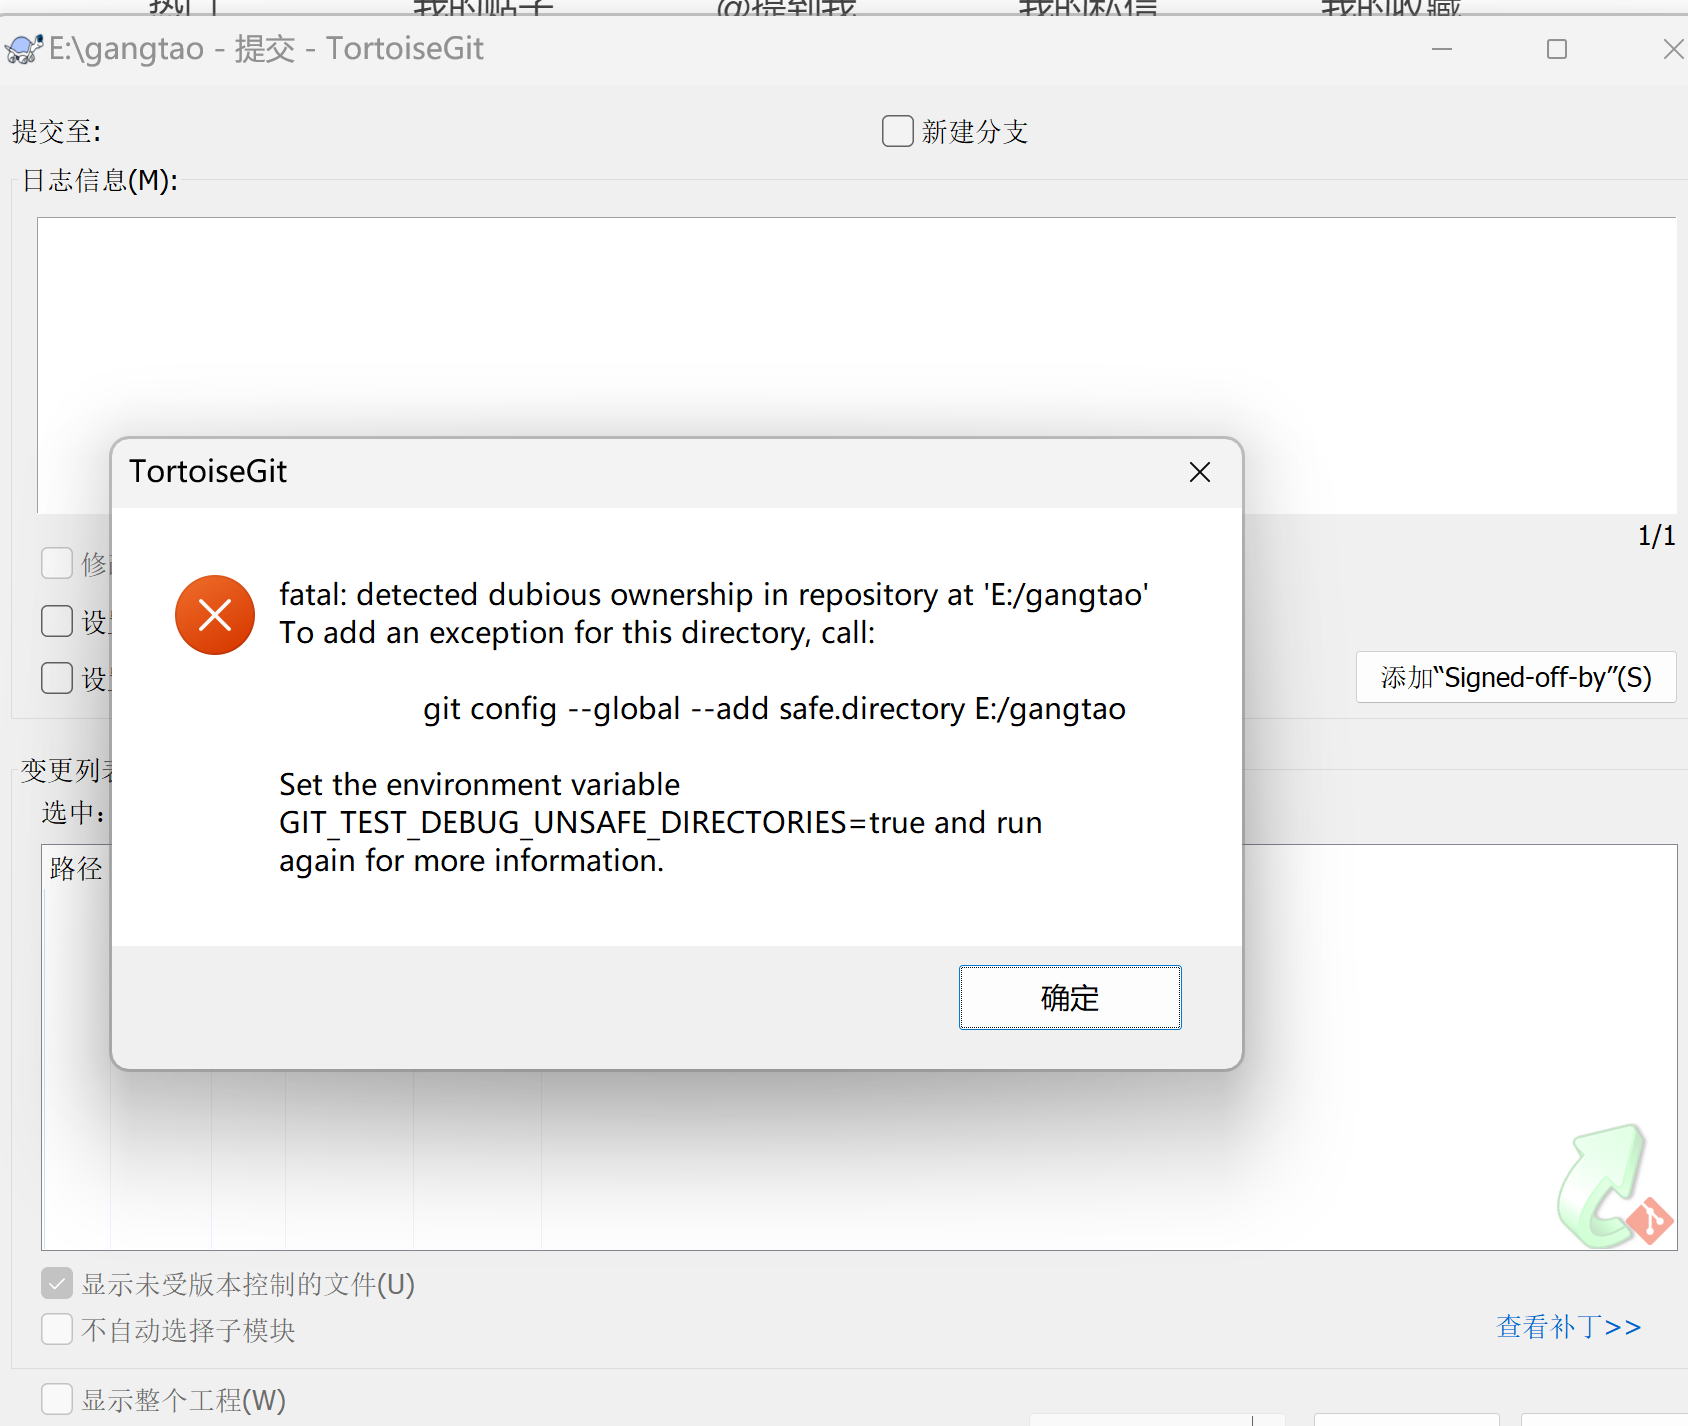Close the E:\gangtao commit window
Image resolution: width=1688 pixels, height=1426 pixels.
click(1672, 49)
